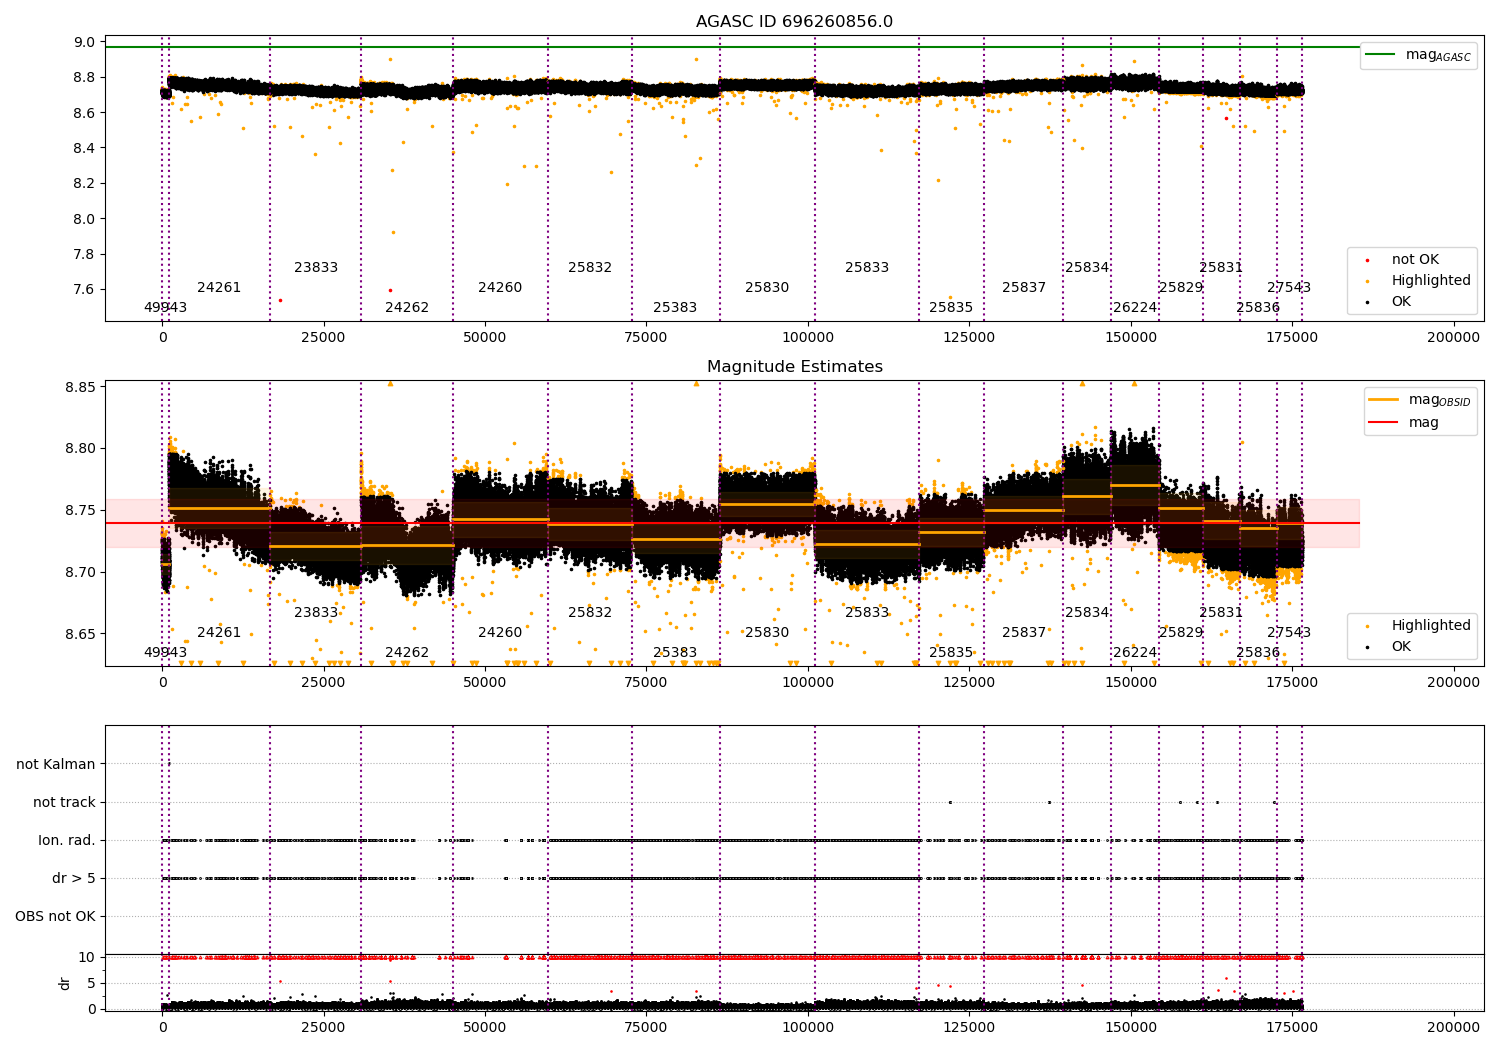Click the 'Magnitude Estimates' plot title
Viewport: 1500px width, 1050px height.
pos(794,367)
